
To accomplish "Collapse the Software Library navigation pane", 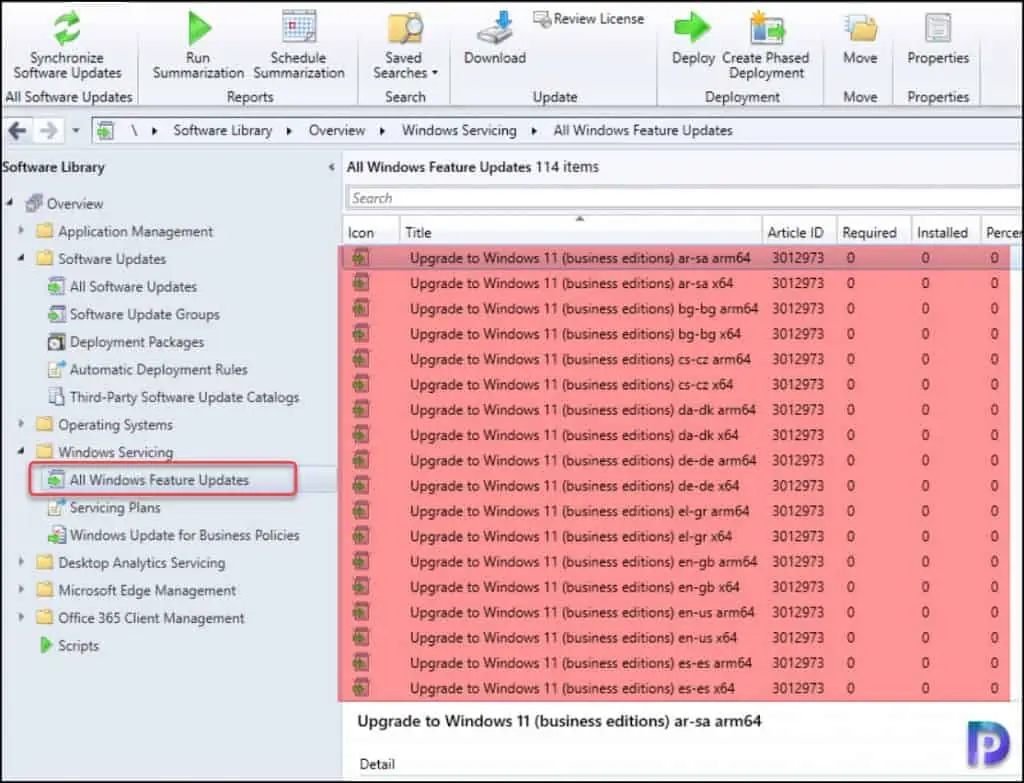I will tap(332, 167).
